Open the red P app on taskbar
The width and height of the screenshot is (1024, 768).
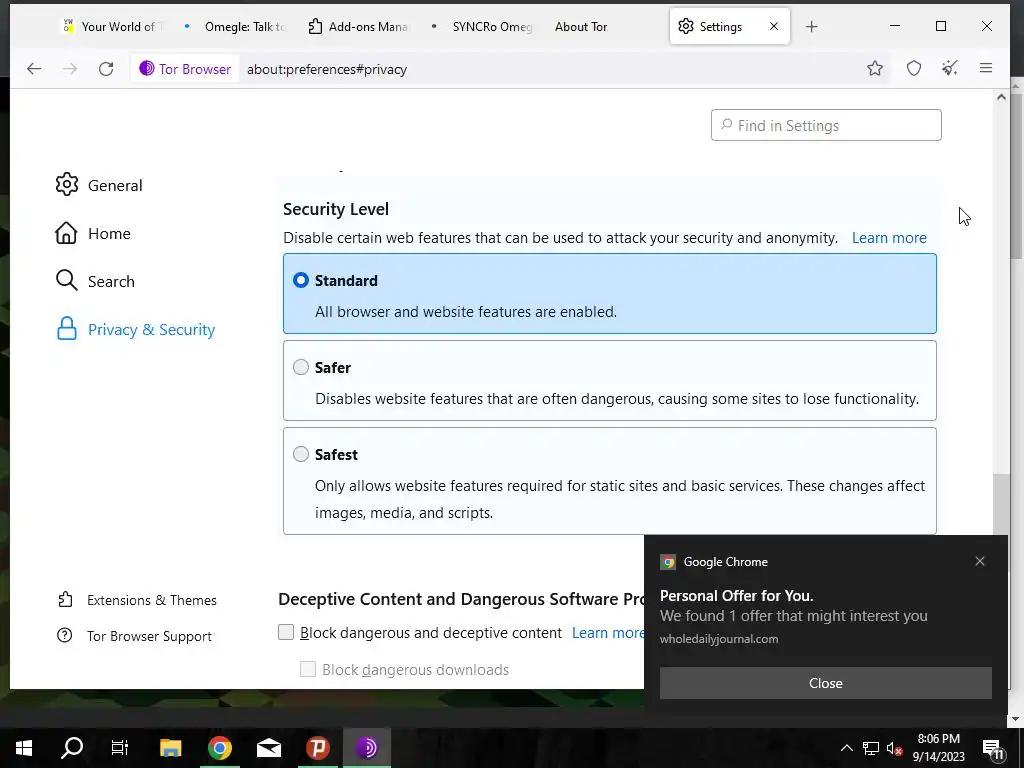click(318, 748)
